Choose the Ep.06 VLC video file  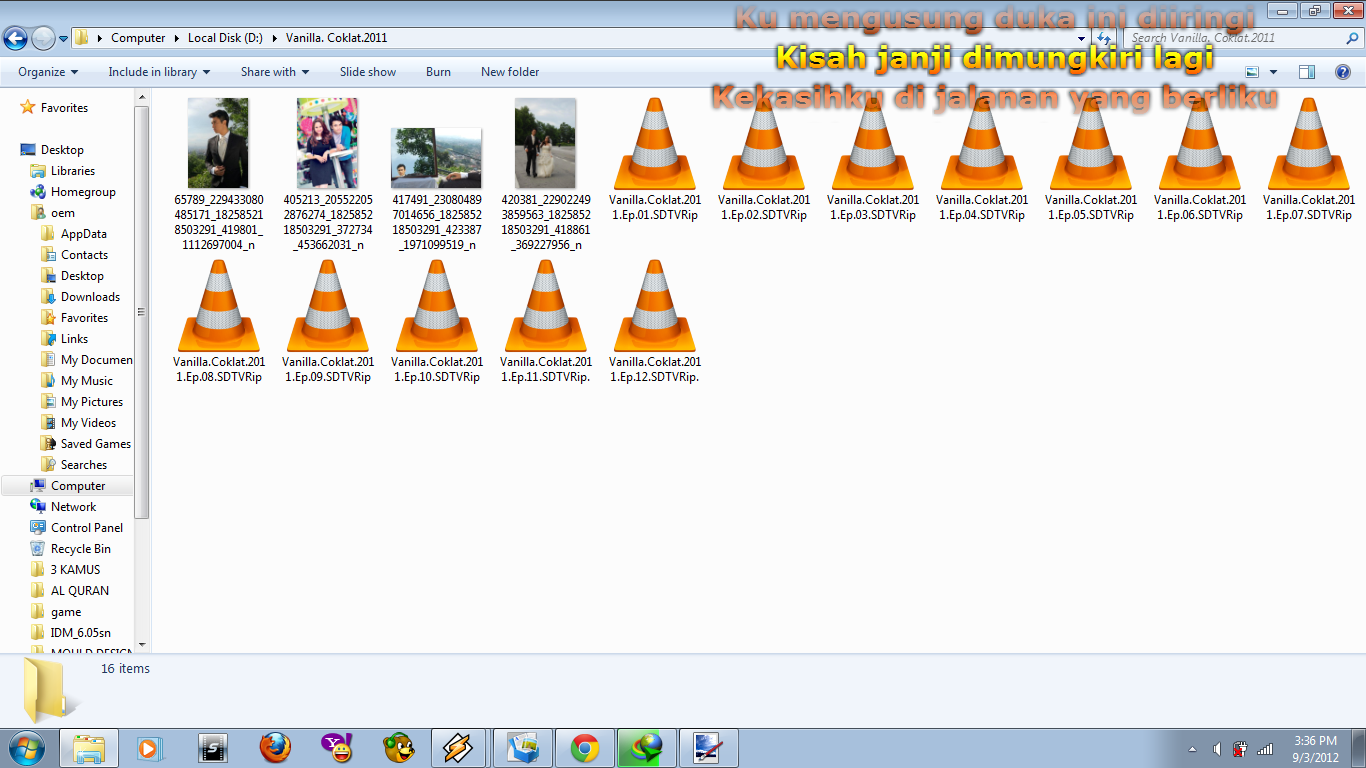coord(1200,160)
